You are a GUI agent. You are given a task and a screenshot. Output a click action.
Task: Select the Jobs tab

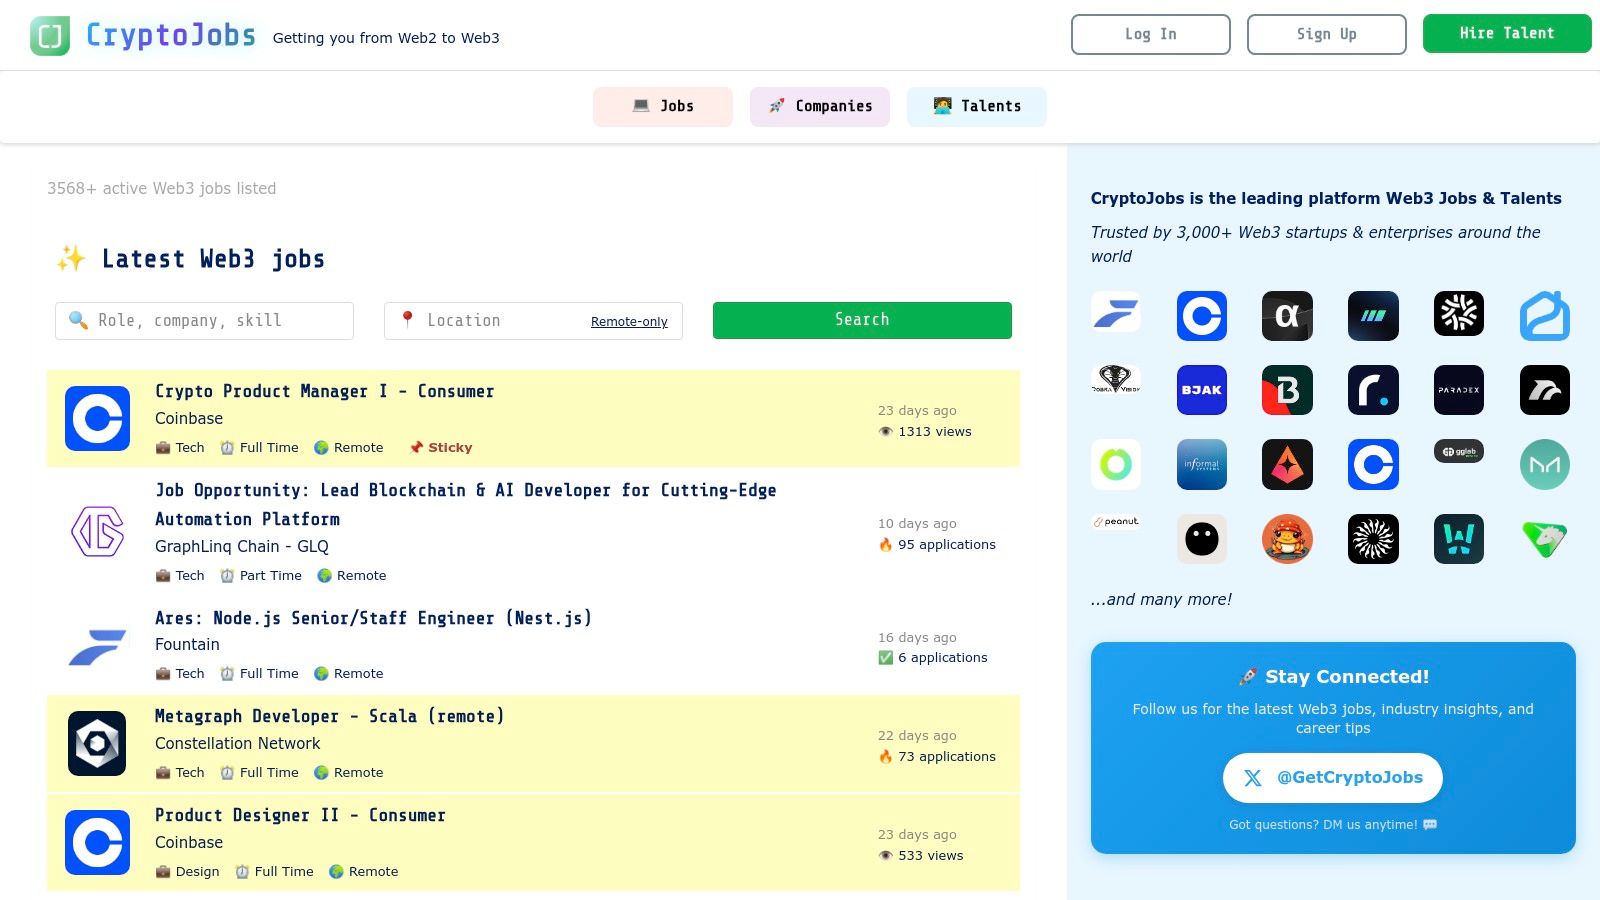coord(662,106)
